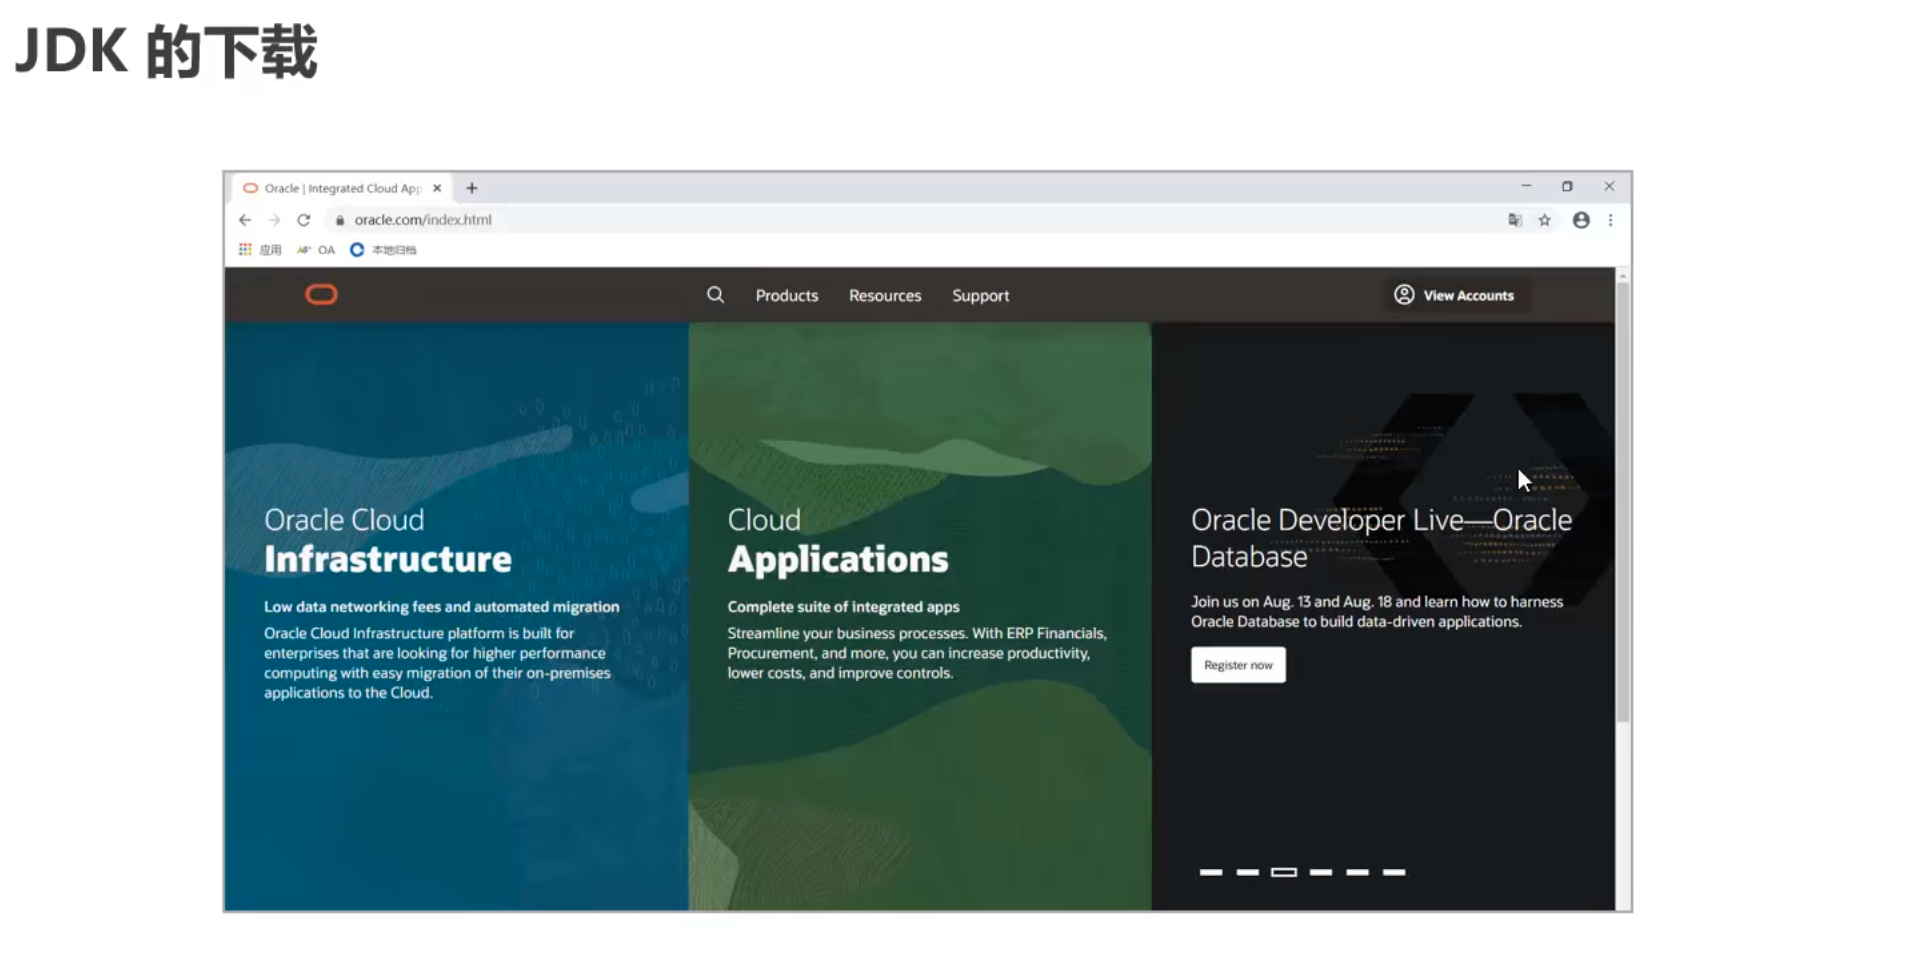
Task: Open the browser profile icon
Action: [x=1581, y=220]
